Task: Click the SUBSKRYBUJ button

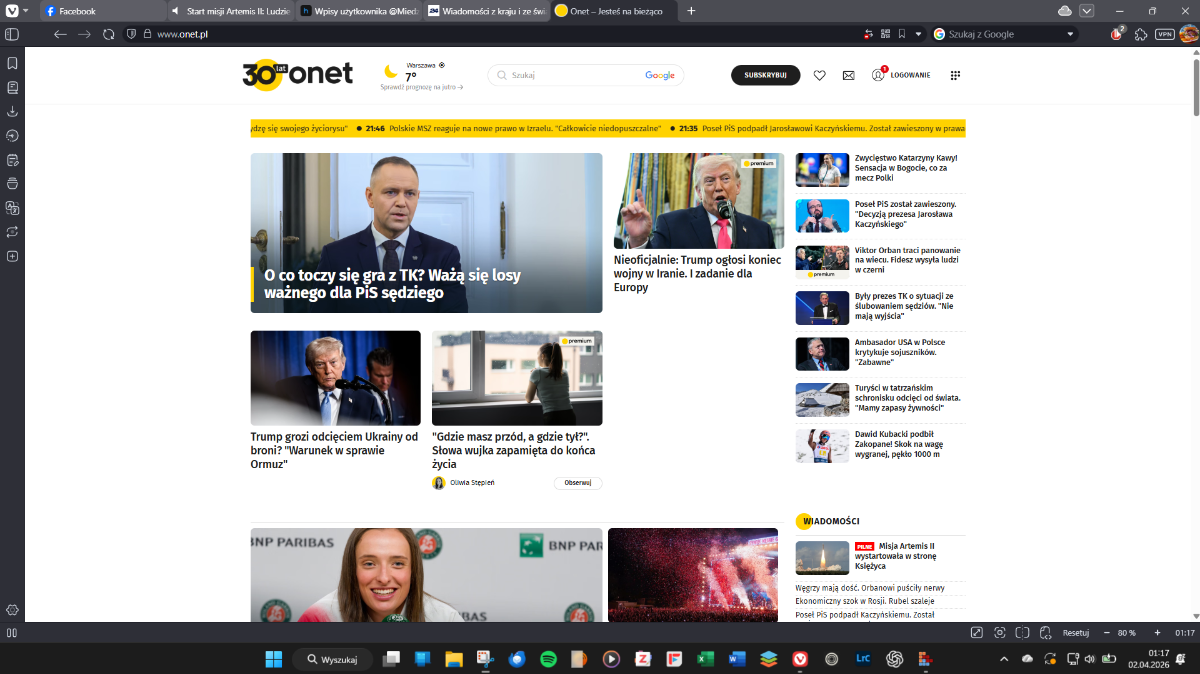Action: [x=765, y=75]
